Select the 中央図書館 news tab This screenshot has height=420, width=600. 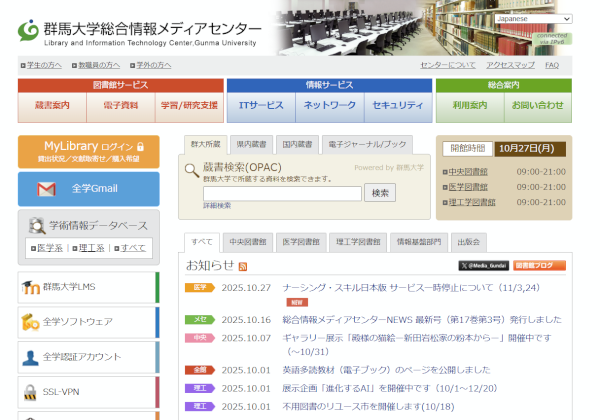click(248, 242)
